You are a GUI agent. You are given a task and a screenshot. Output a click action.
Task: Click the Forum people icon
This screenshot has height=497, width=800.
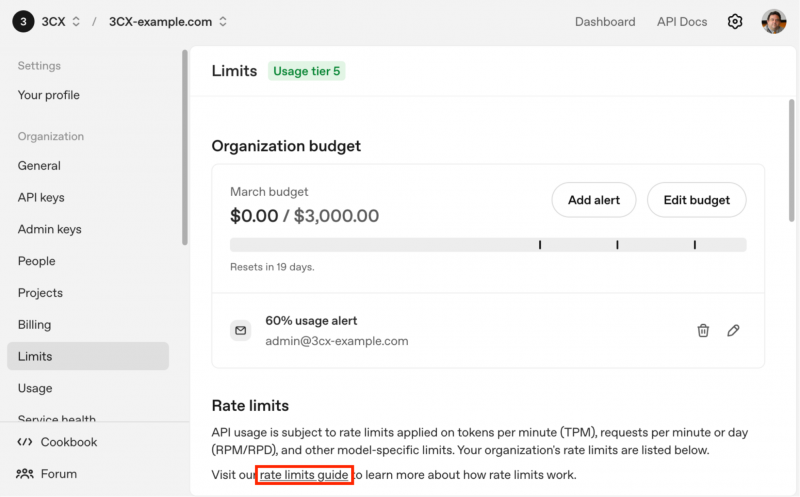click(24, 474)
